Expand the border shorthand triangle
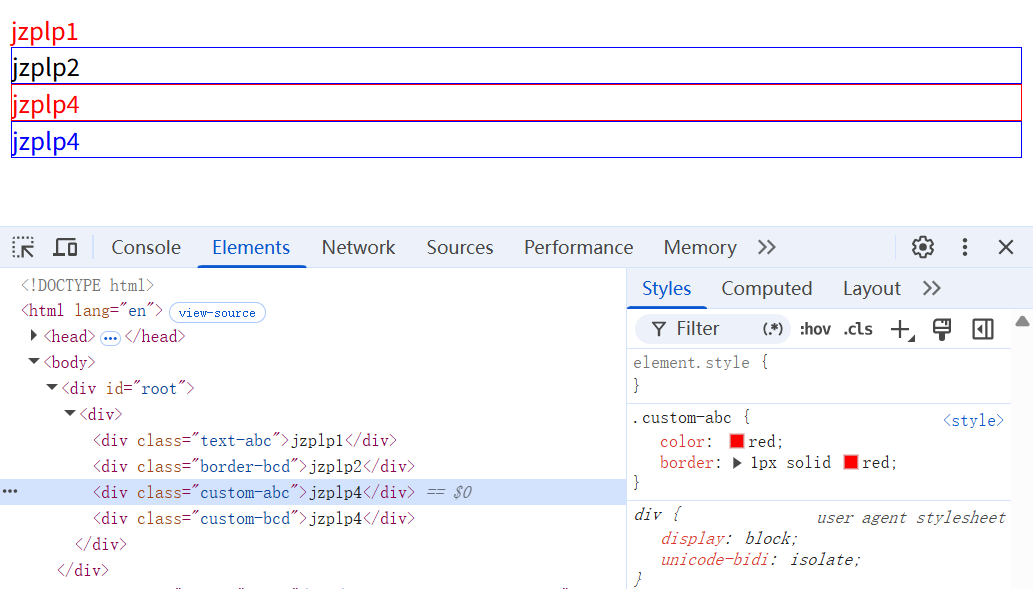The width and height of the screenshot is (1033, 589). pos(737,463)
